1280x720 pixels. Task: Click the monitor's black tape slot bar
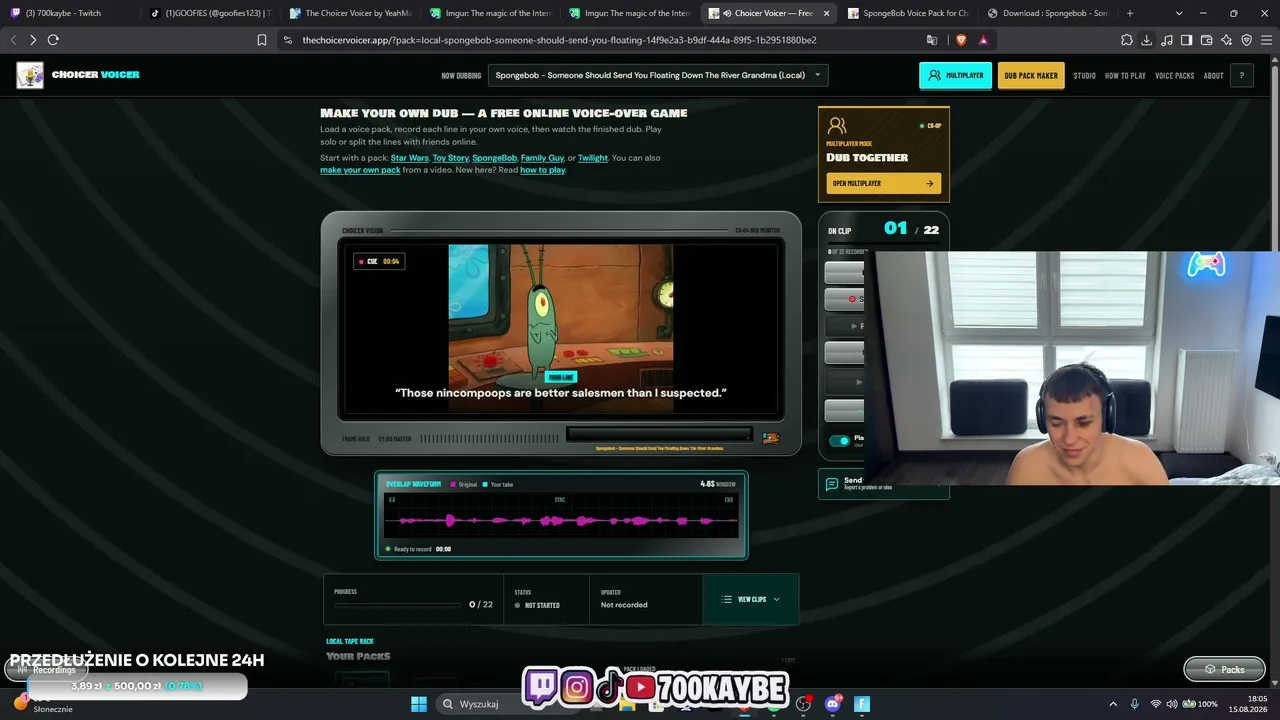[659, 434]
